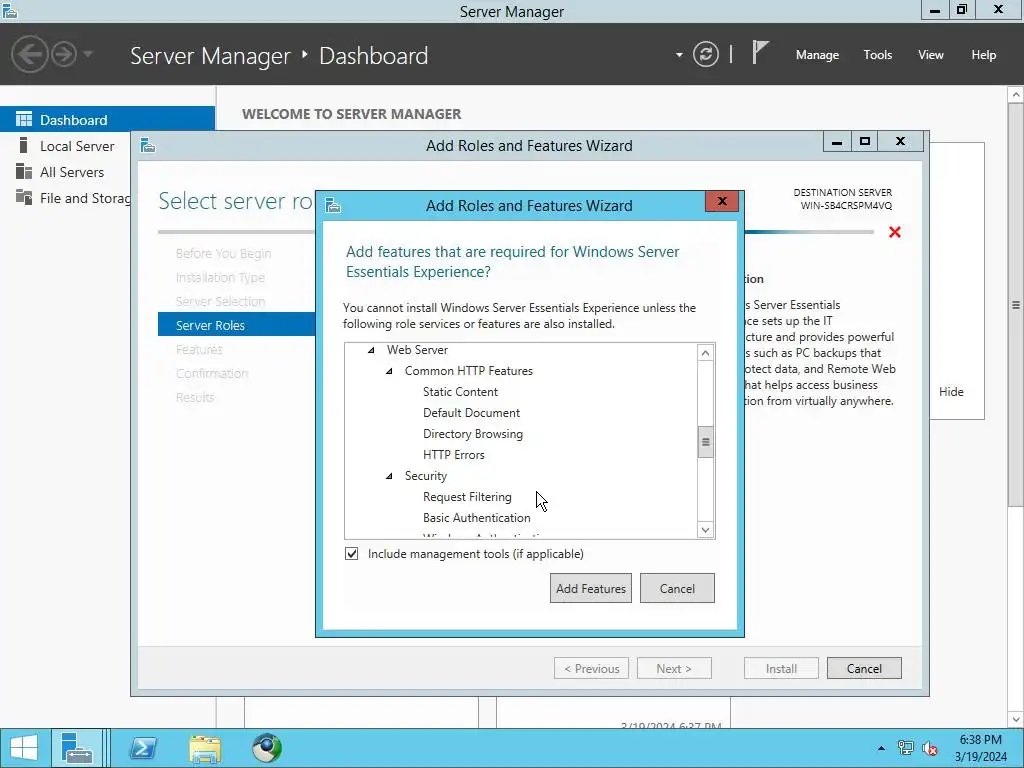The image size is (1024, 768).
Task: Click the muted speaker tray icon
Action: [x=929, y=748]
